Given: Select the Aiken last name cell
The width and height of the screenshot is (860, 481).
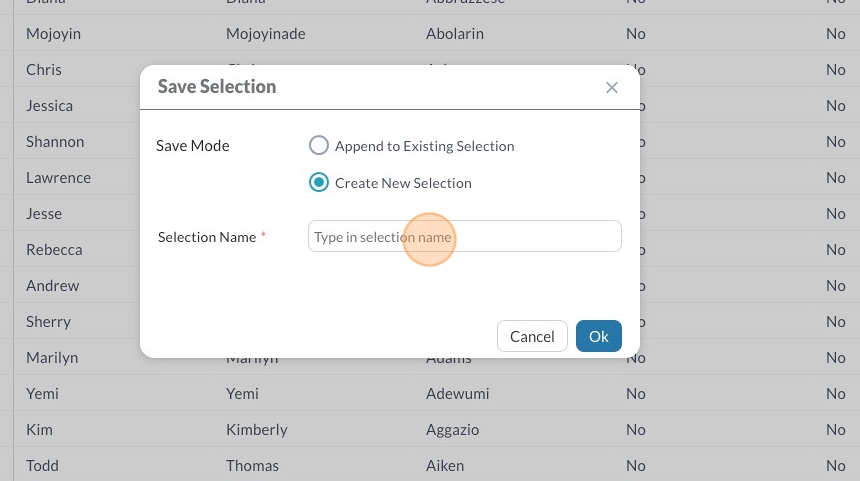Looking at the screenshot, I should [x=445, y=466].
